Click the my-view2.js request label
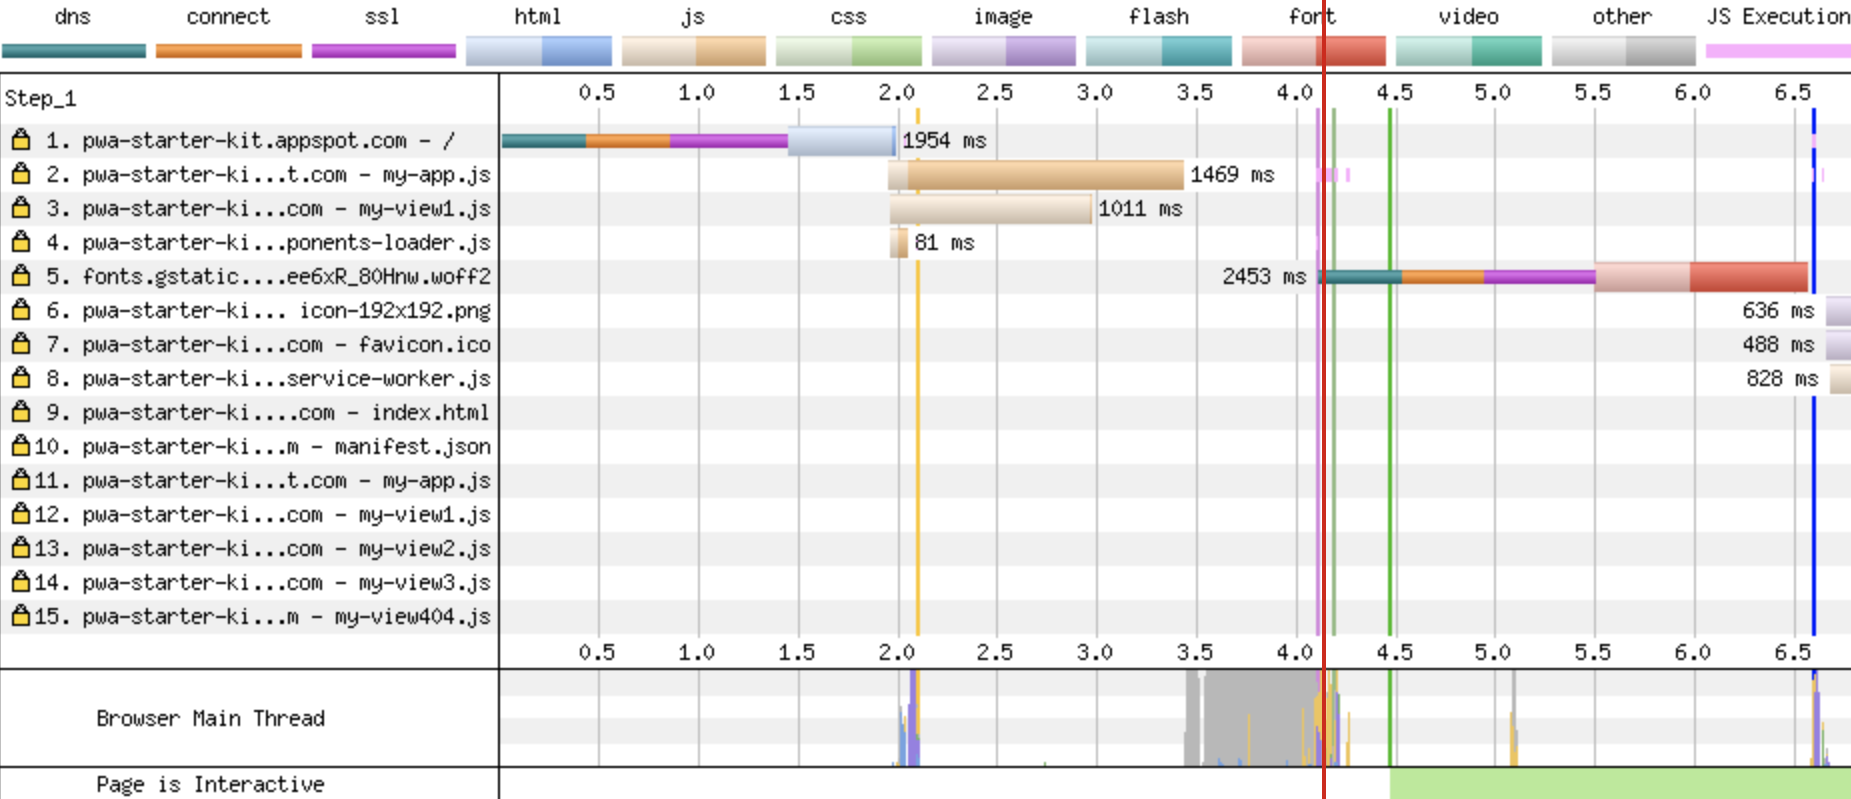1851x799 pixels. coord(262,548)
